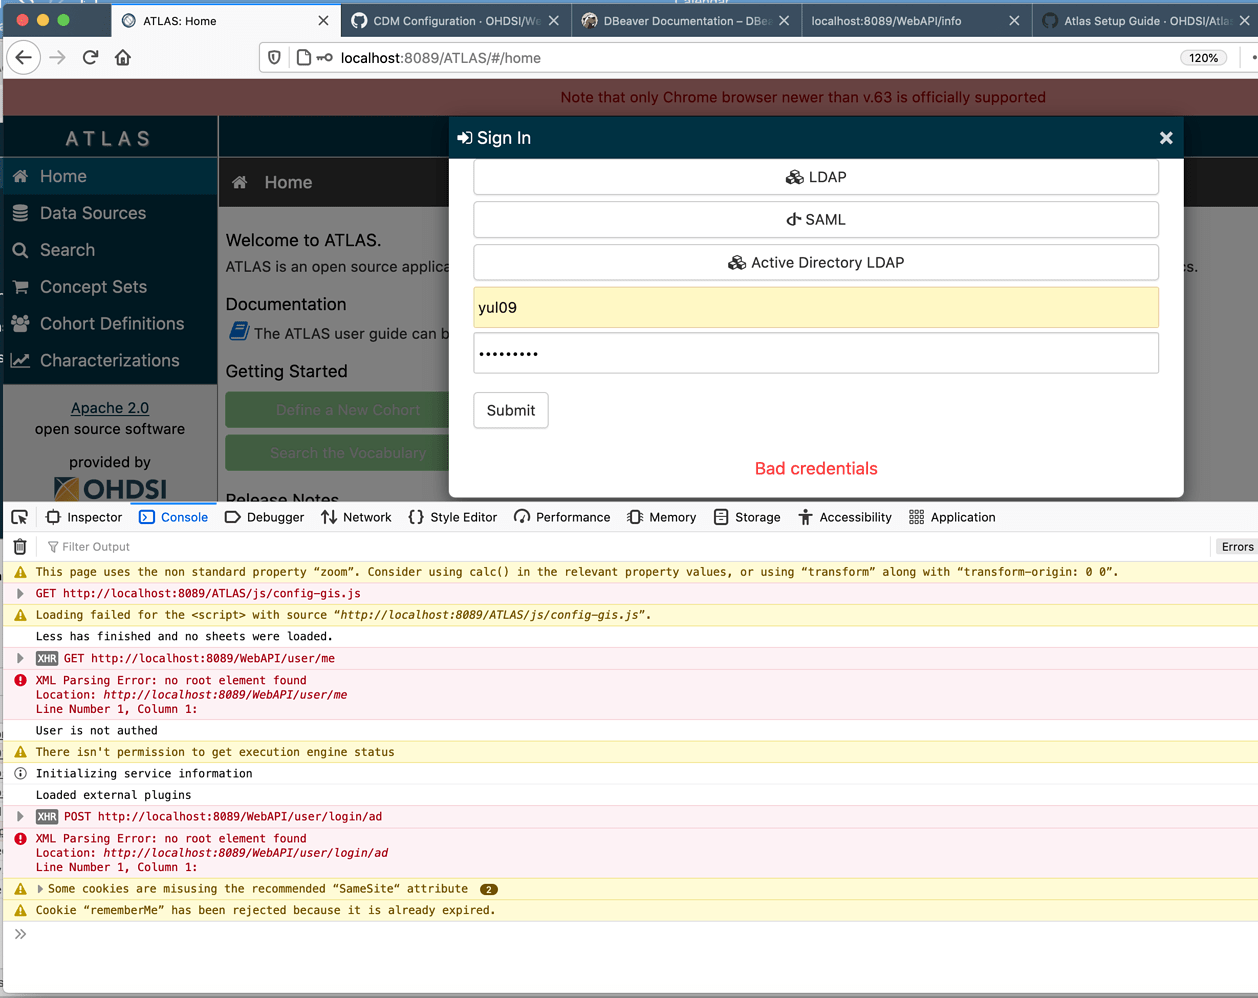Switch to the Storage tab
Image resolution: width=1258 pixels, height=998 pixels.
tap(747, 517)
